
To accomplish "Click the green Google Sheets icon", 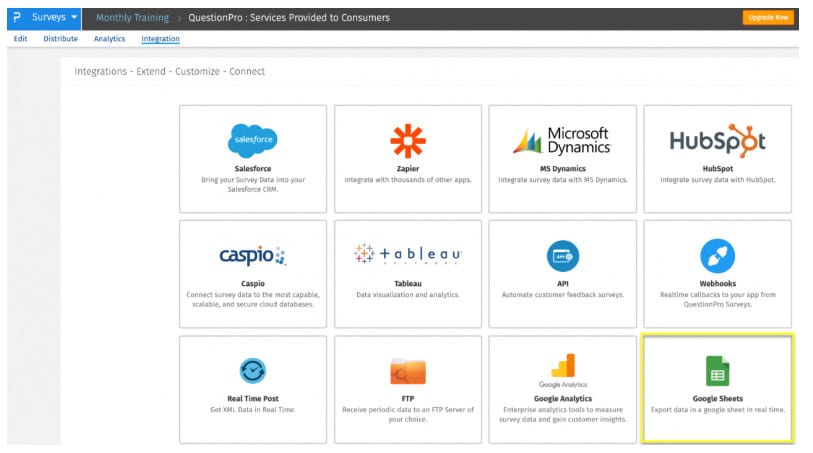I will pos(718,371).
